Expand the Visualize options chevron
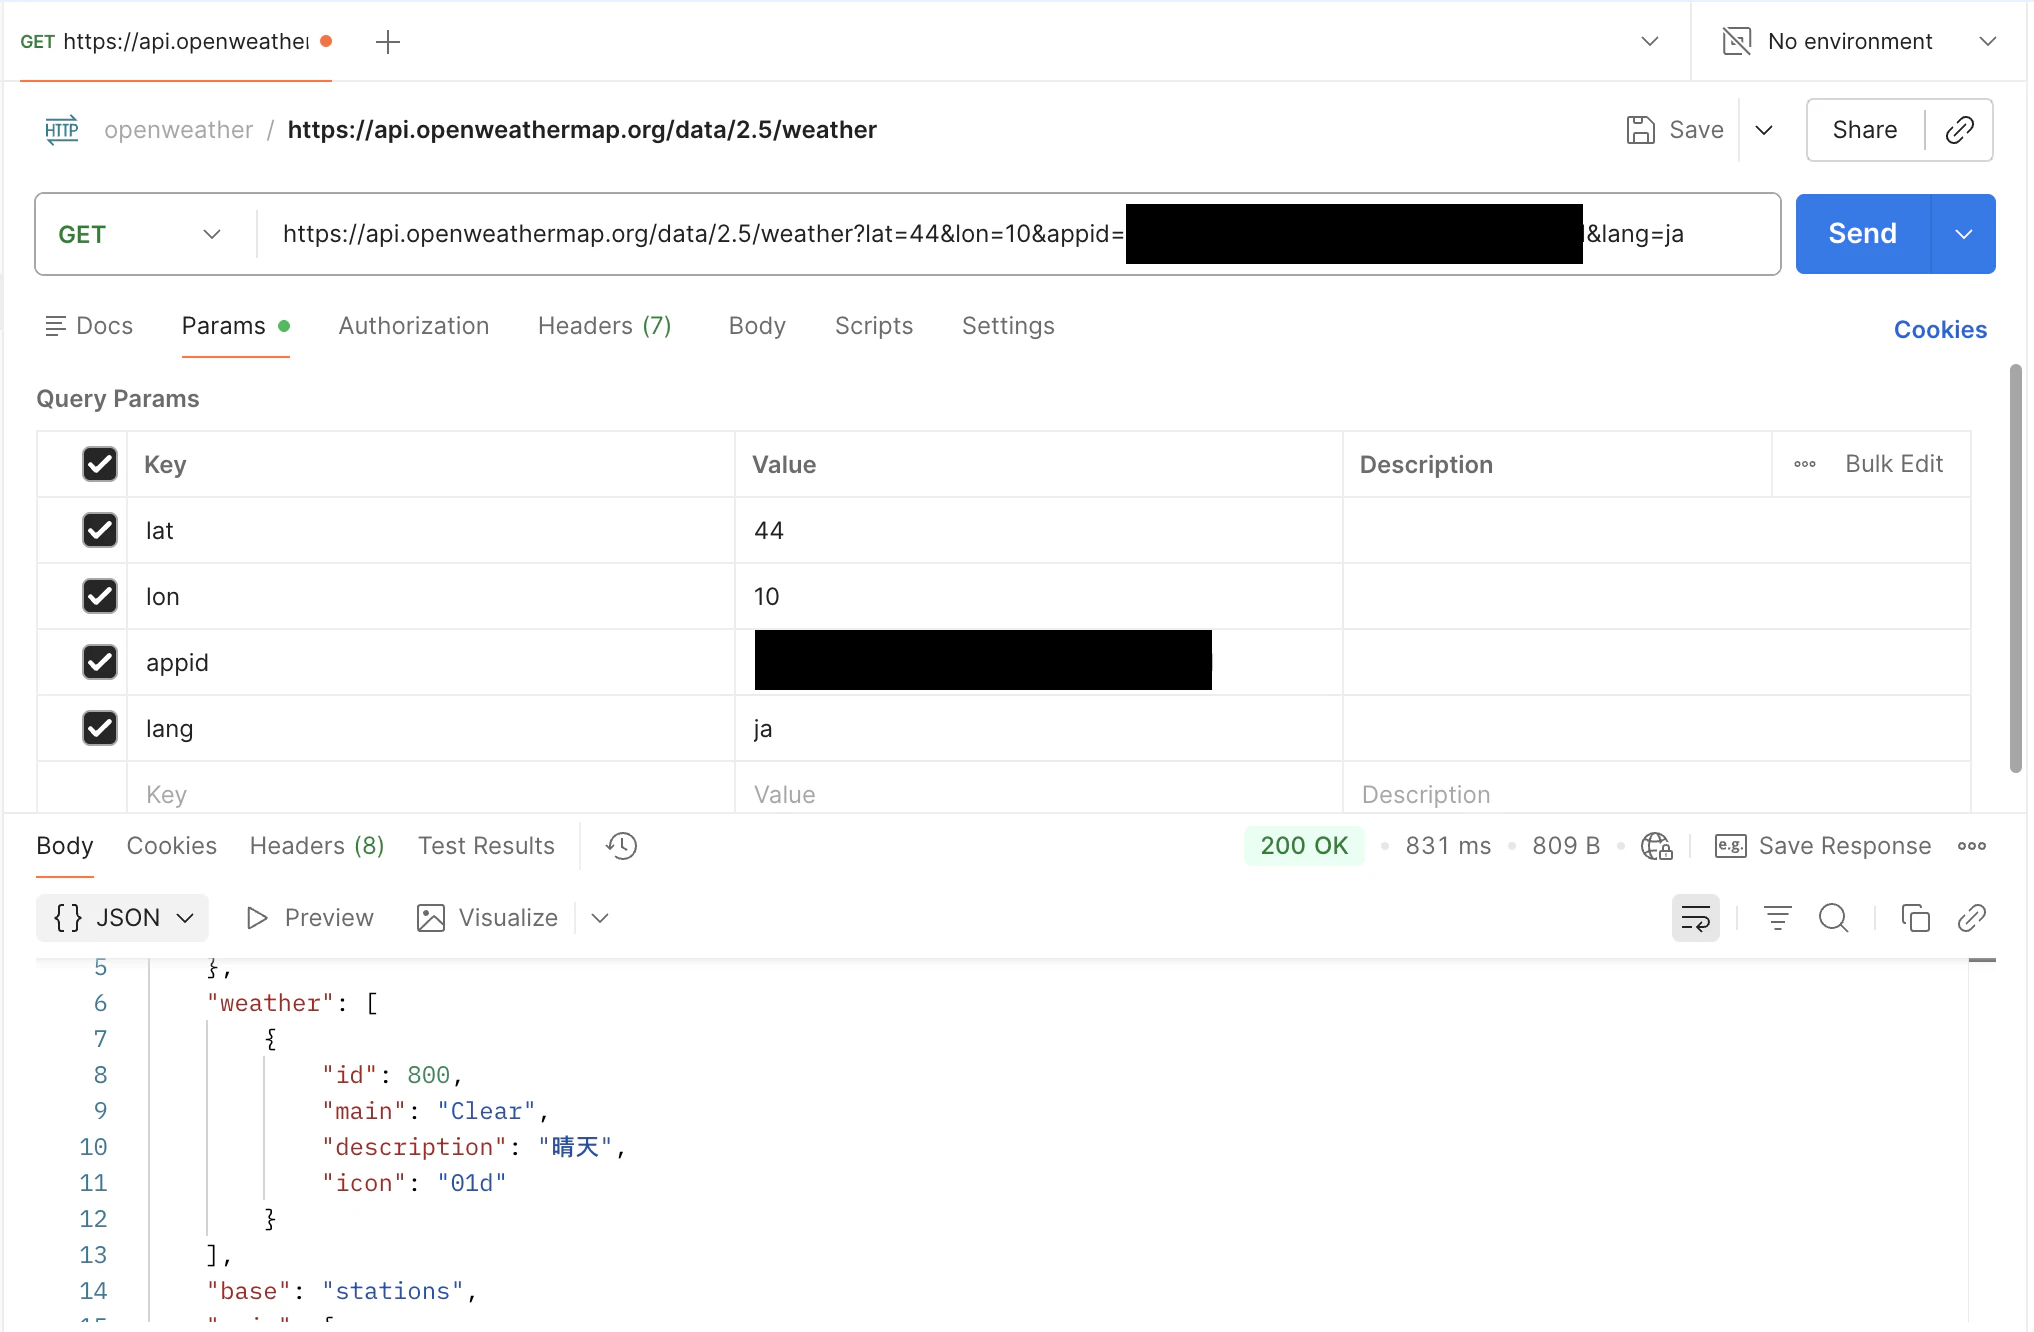The height and width of the screenshot is (1332, 2034). click(x=600, y=918)
